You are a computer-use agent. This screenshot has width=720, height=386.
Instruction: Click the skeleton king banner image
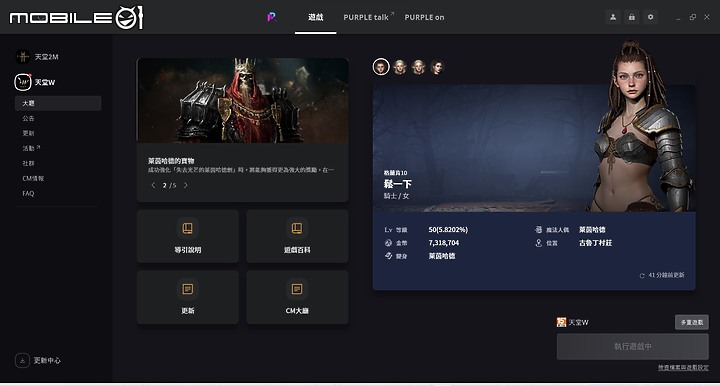pos(242,100)
